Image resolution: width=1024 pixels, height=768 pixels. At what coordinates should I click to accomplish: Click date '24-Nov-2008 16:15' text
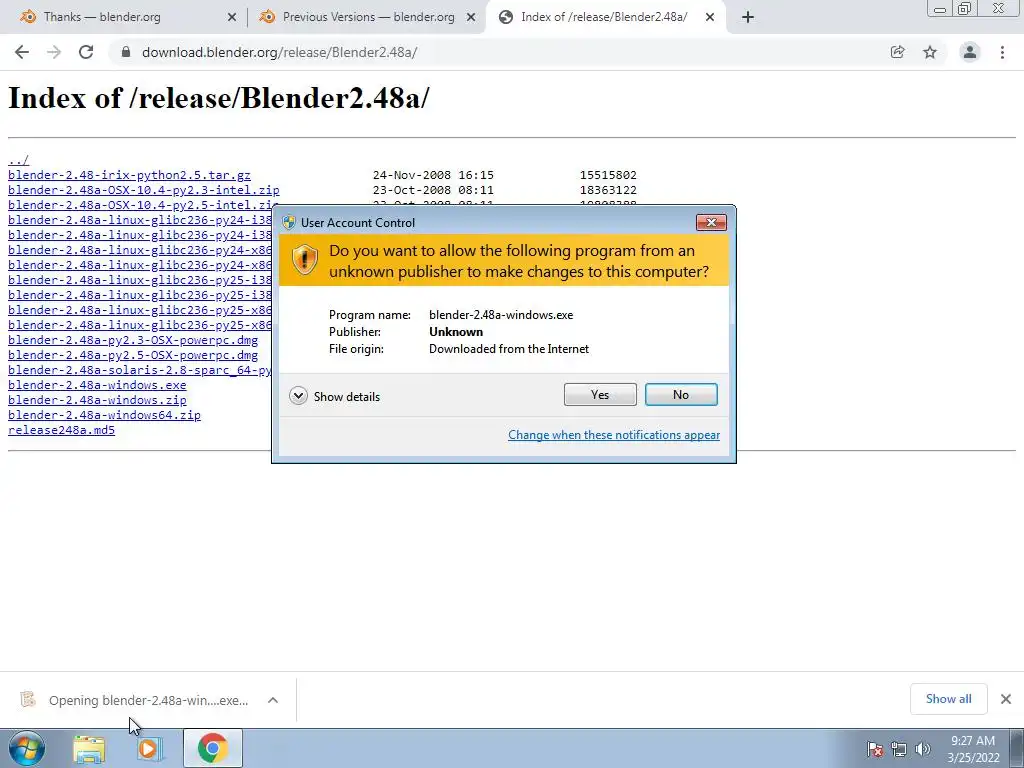[x=433, y=175]
